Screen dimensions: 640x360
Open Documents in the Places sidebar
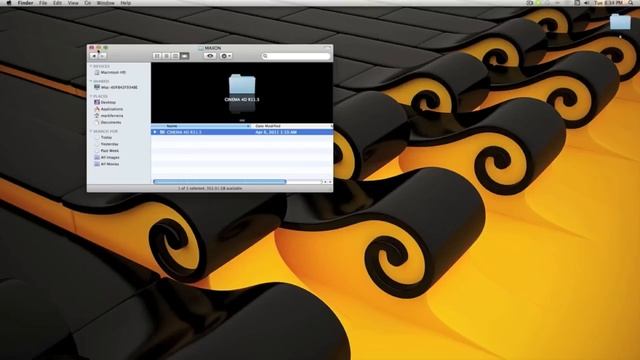click(x=108, y=122)
